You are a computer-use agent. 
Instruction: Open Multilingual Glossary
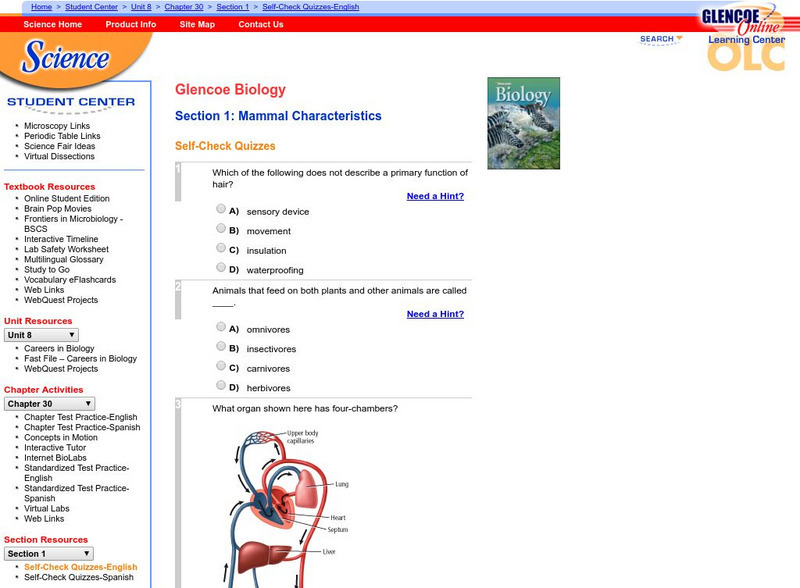click(x=64, y=259)
